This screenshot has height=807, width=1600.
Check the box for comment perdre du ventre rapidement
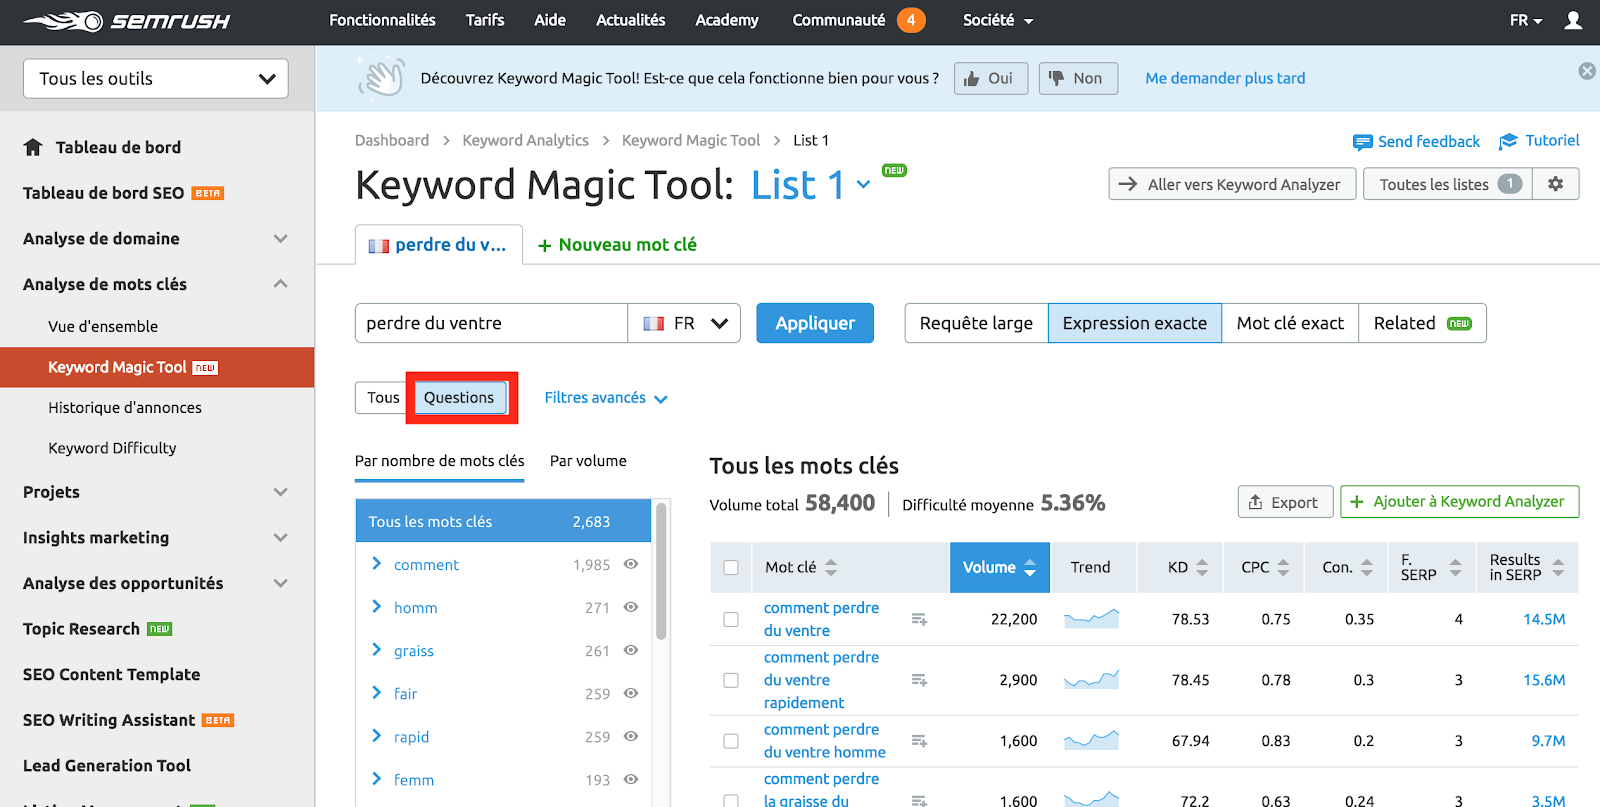(731, 680)
